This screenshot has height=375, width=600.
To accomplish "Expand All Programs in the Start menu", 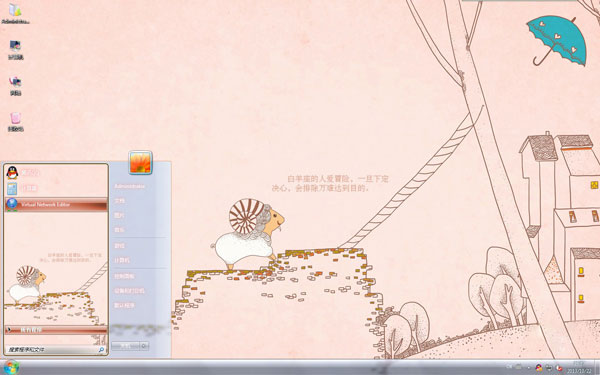I will [56, 330].
